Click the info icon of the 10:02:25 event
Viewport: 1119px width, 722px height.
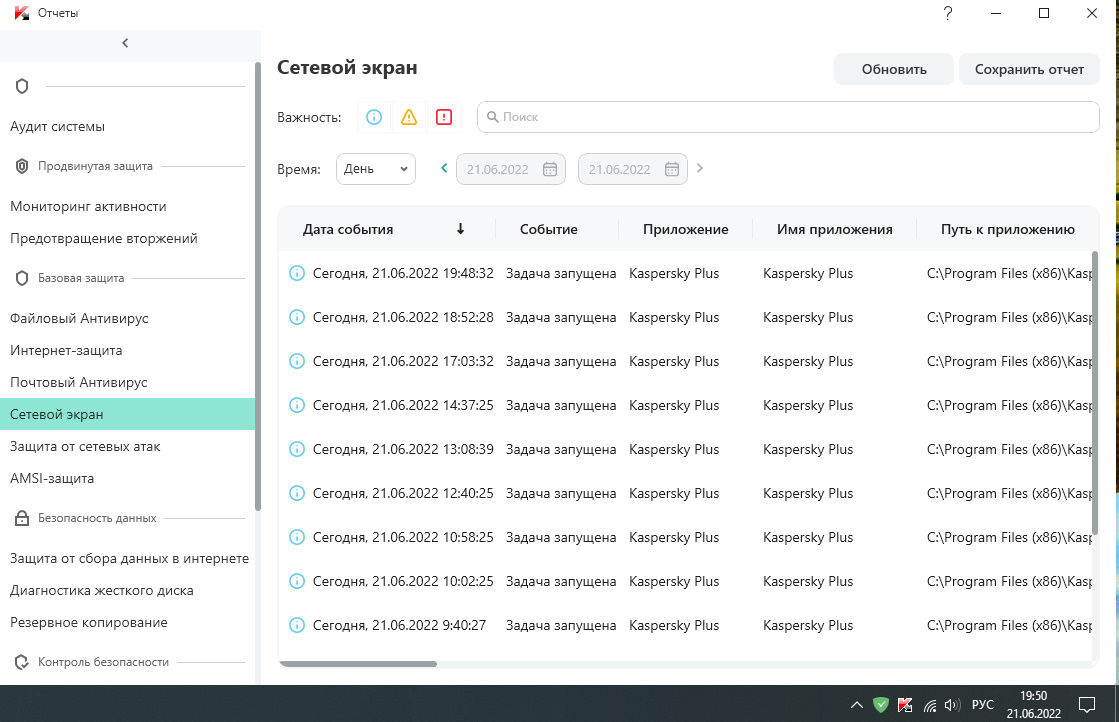click(x=297, y=581)
